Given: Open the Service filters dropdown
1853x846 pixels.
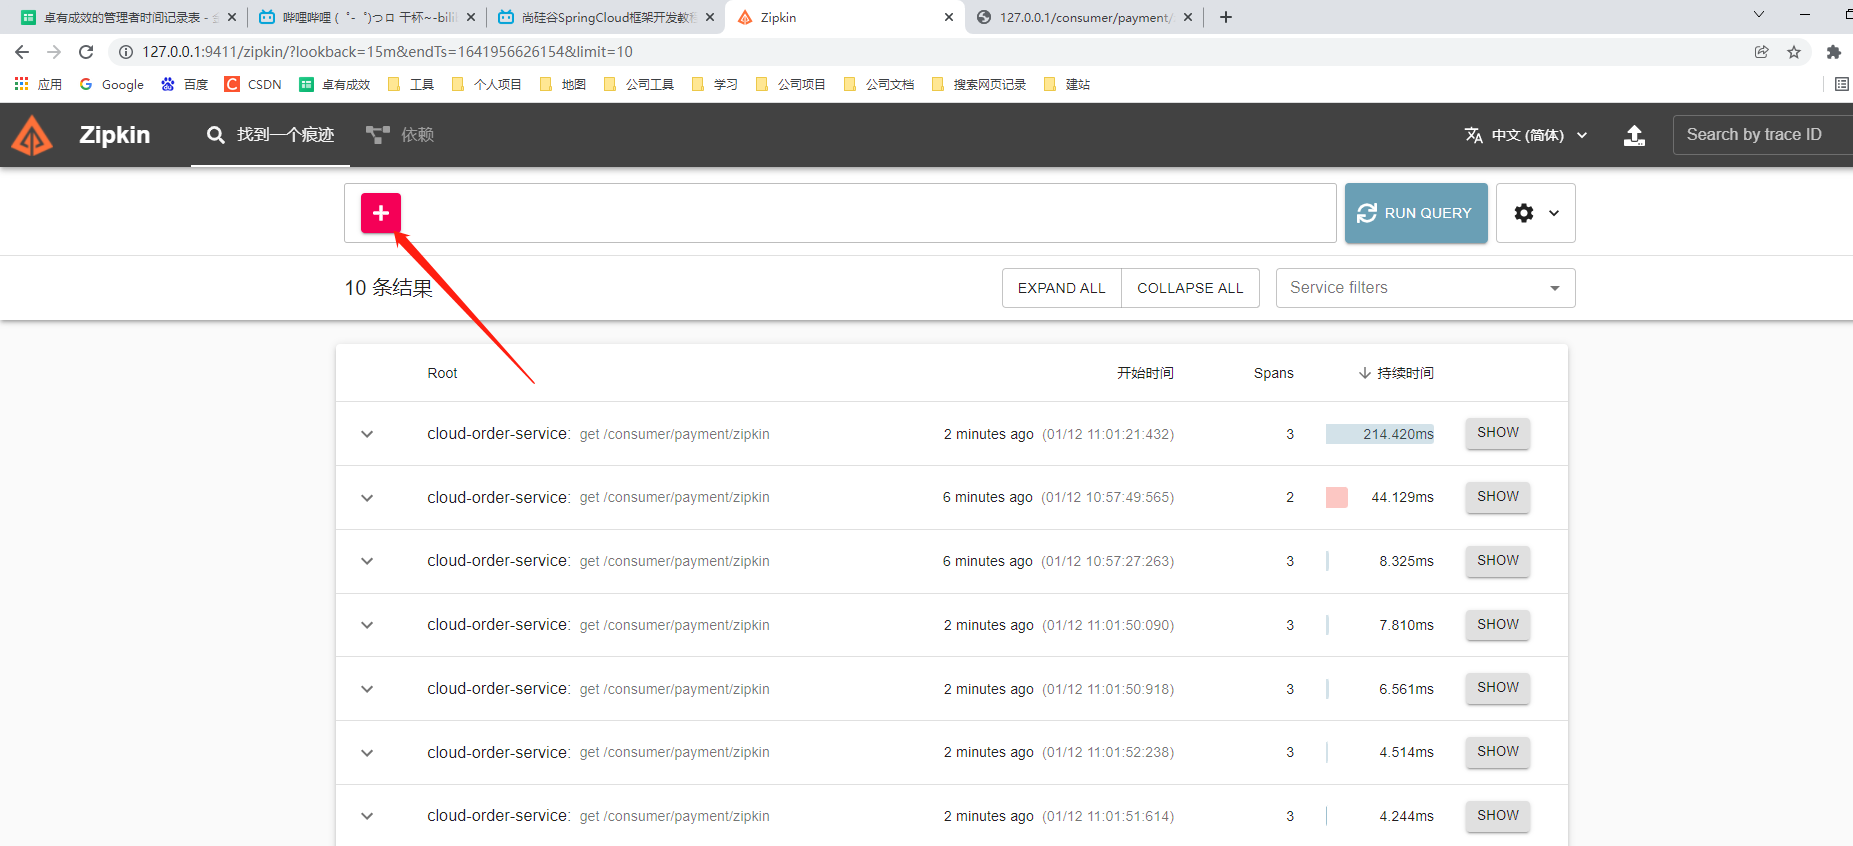Looking at the screenshot, I should click(x=1425, y=288).
